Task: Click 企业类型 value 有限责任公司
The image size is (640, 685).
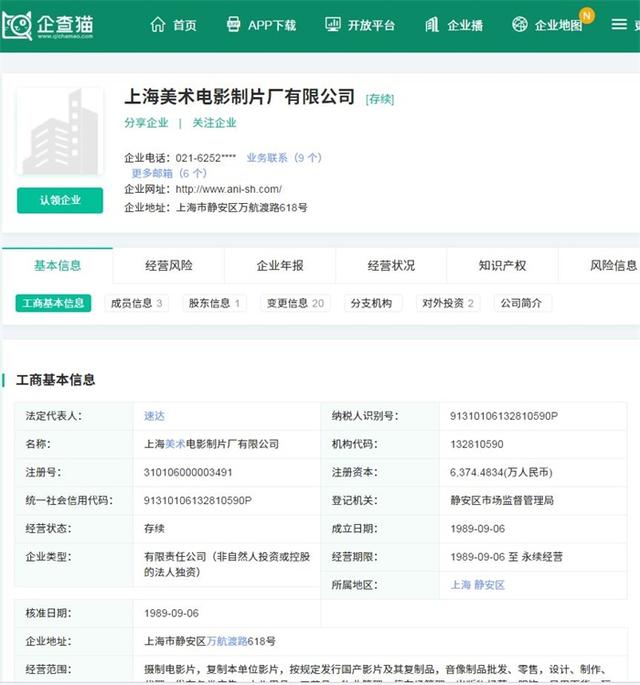Action: (x=227, y=564)
